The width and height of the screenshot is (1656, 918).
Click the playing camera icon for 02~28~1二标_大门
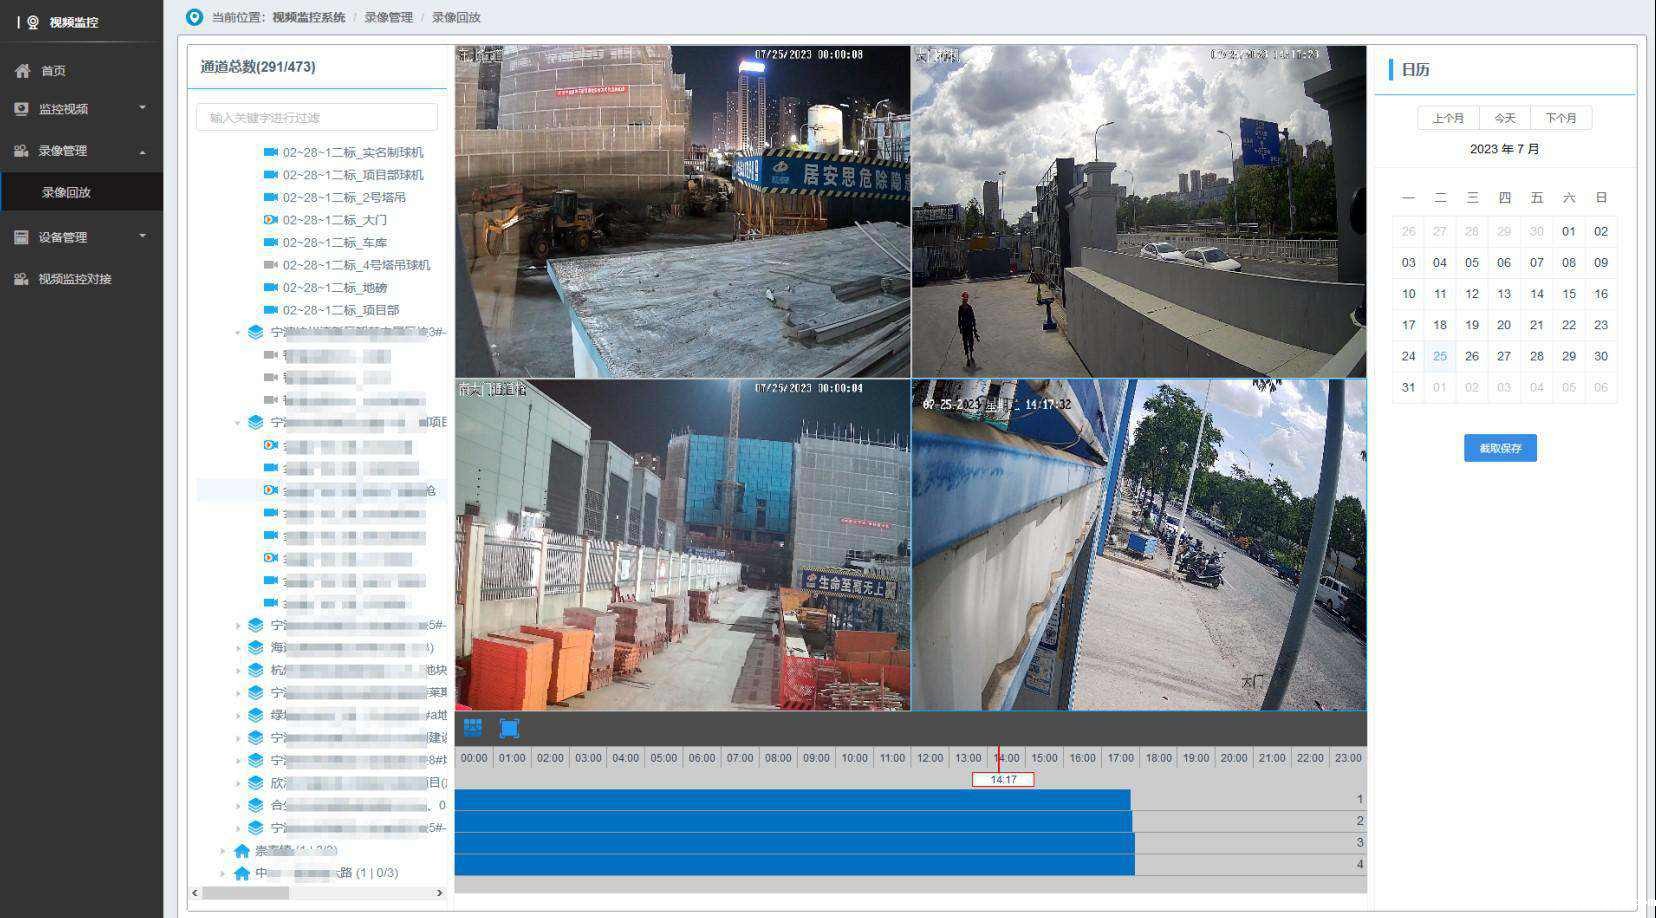point(270,220)
